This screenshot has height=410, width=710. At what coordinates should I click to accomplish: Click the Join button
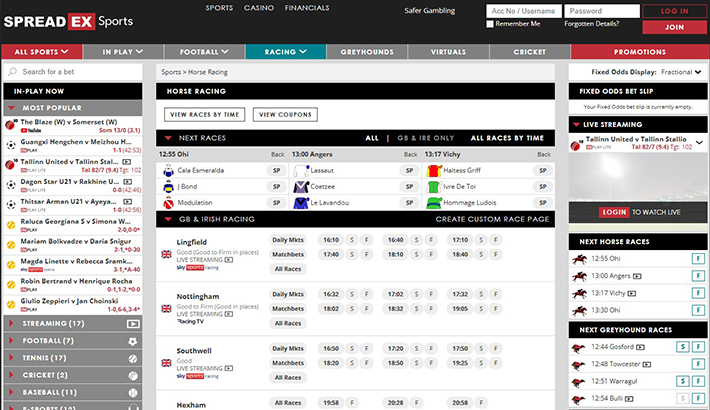[x=674, y=27]
